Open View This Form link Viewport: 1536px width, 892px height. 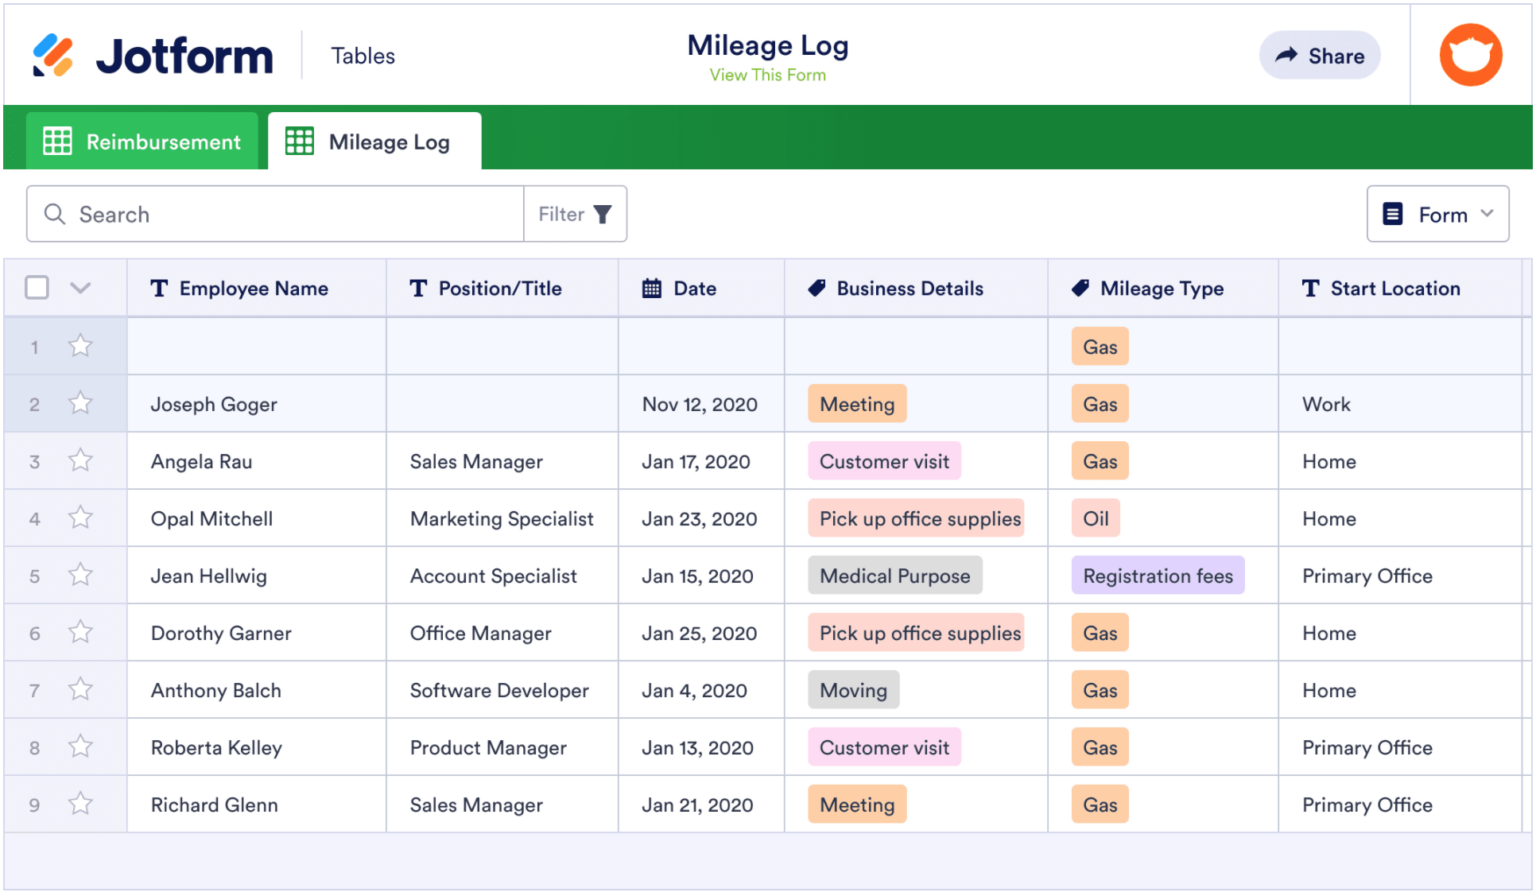(767, 74)
